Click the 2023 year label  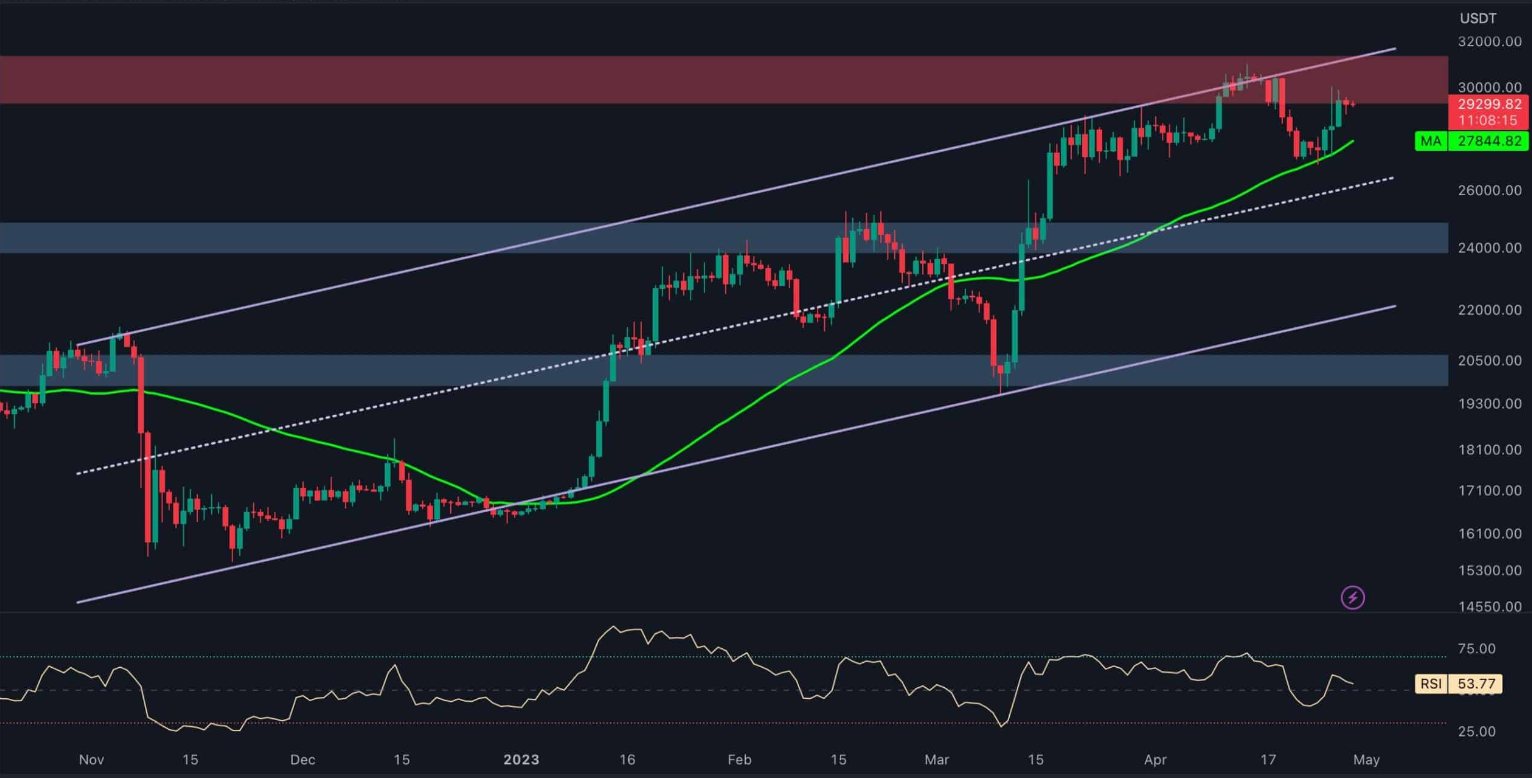tap(521, 760)
